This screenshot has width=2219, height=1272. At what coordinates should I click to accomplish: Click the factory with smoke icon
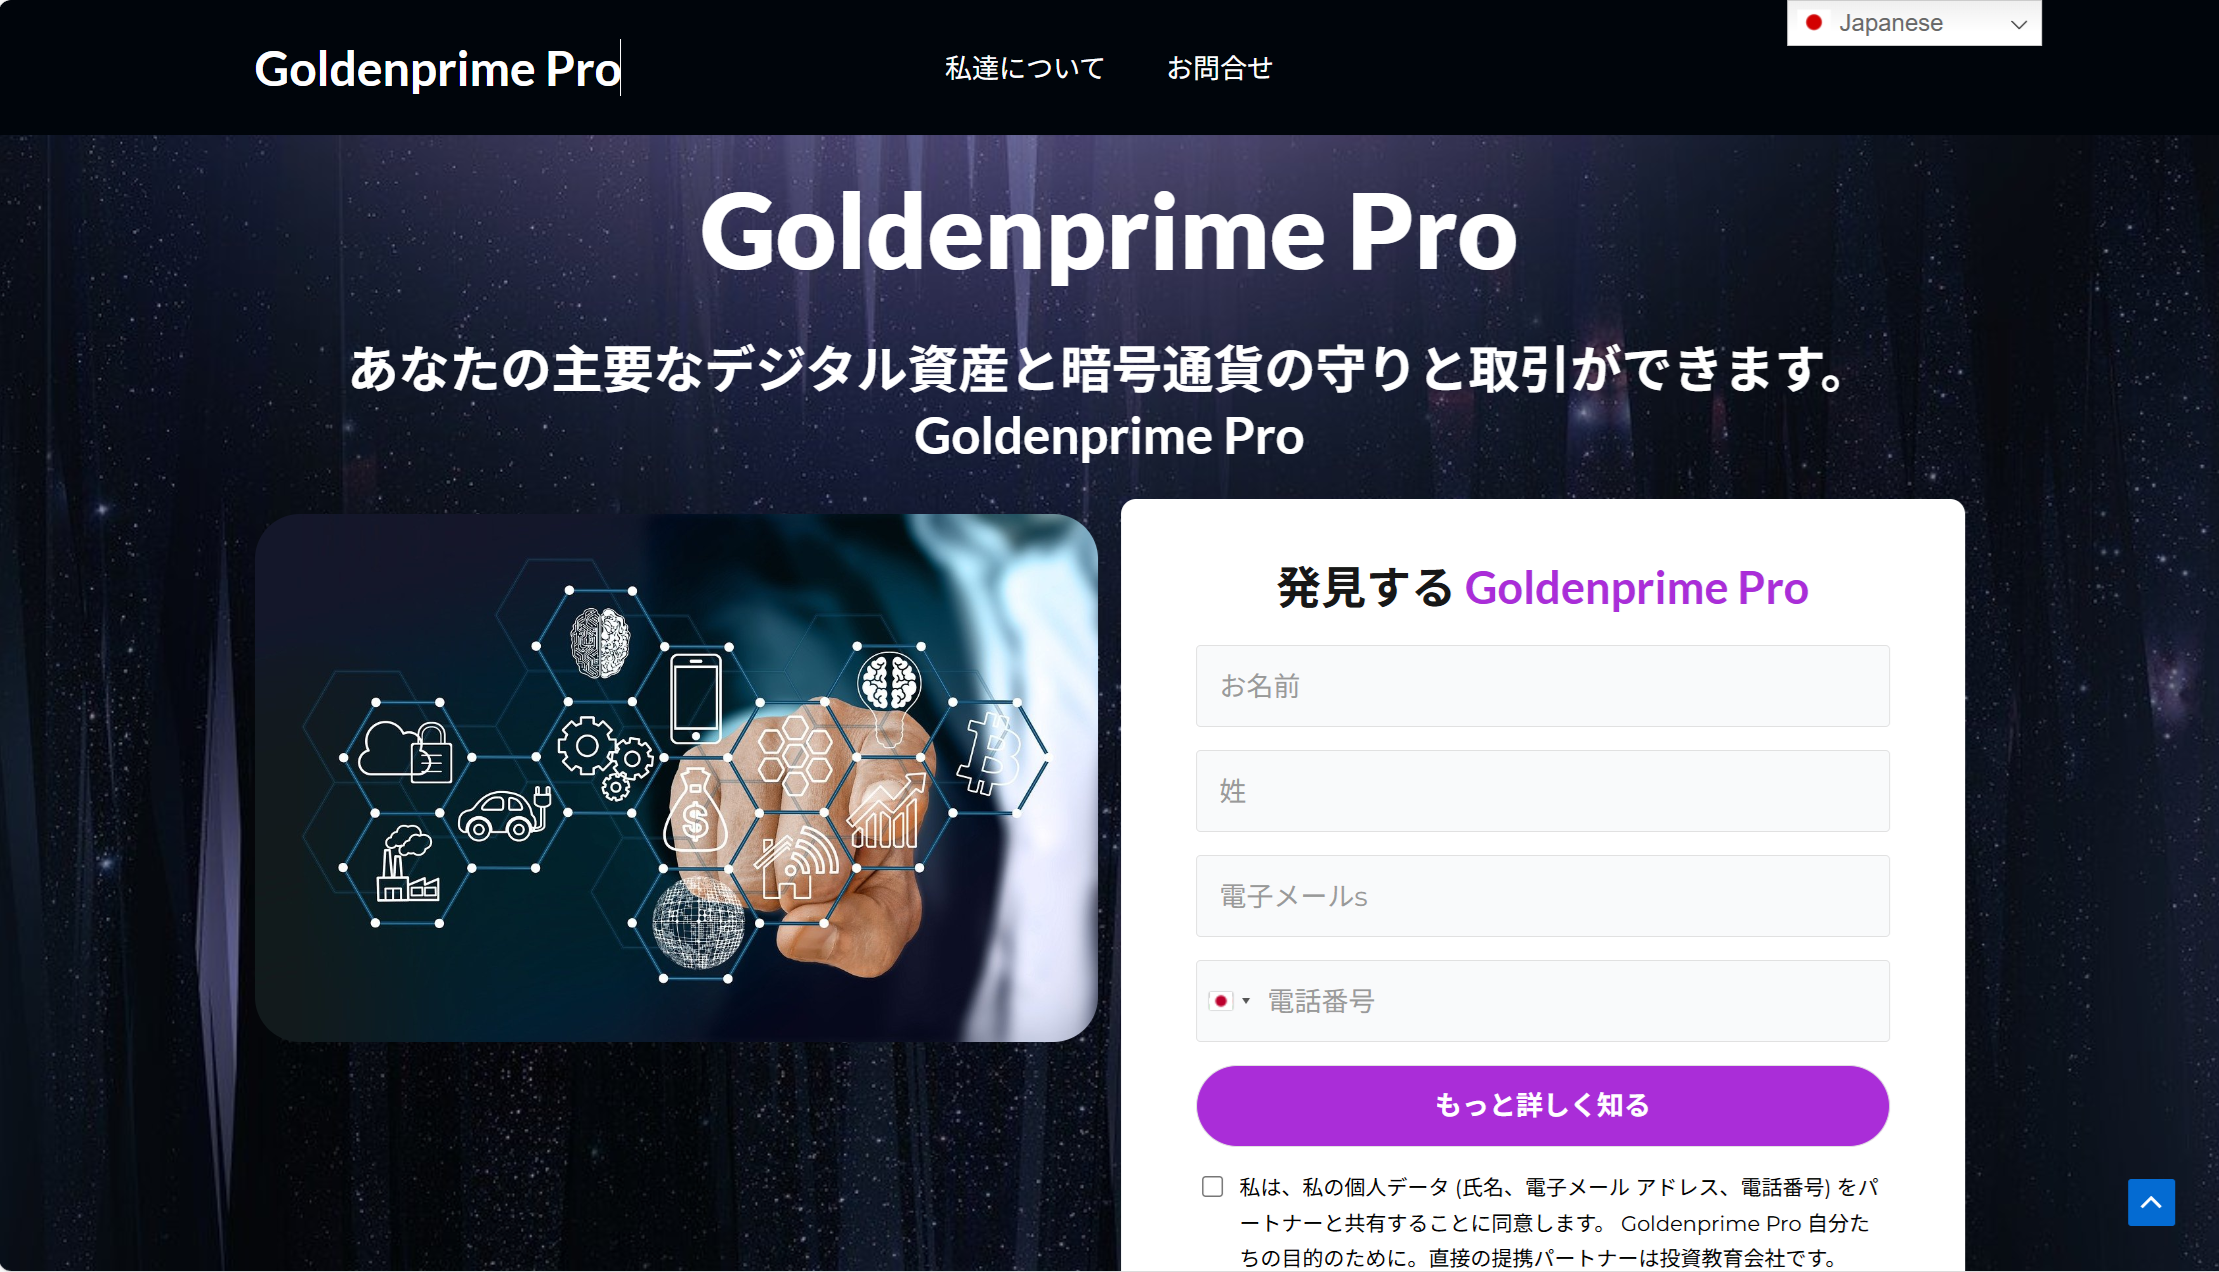[x=407, y=864]
